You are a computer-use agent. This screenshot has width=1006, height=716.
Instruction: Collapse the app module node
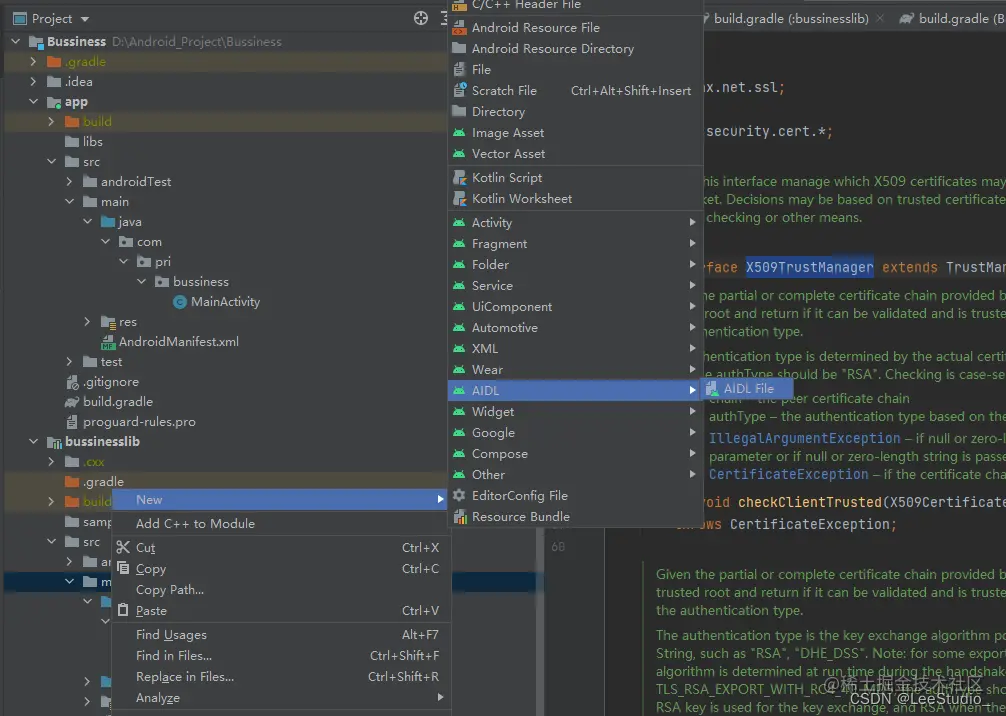[33, 101]
